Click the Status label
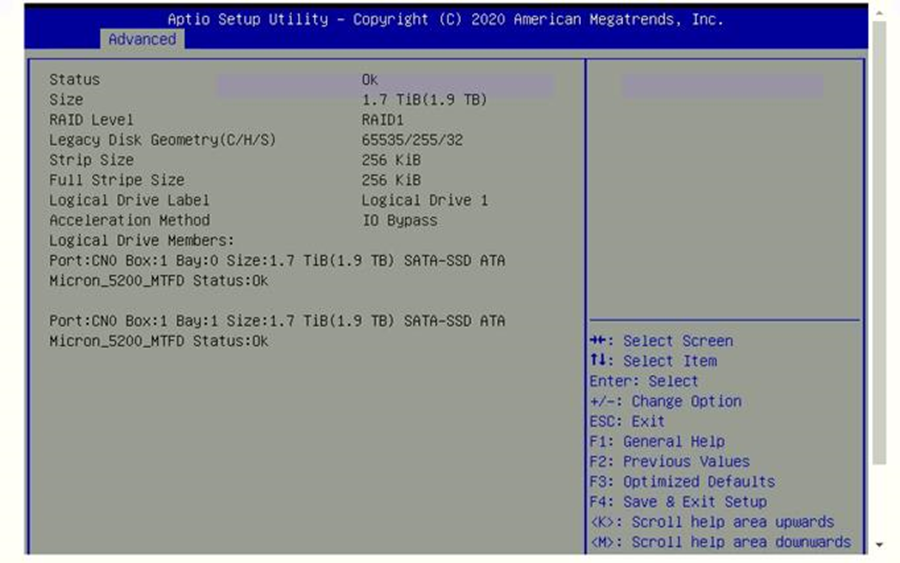Image resolution: width=900 pixels, height=563 pixels. pyautogui.click(x=75, y=79)
